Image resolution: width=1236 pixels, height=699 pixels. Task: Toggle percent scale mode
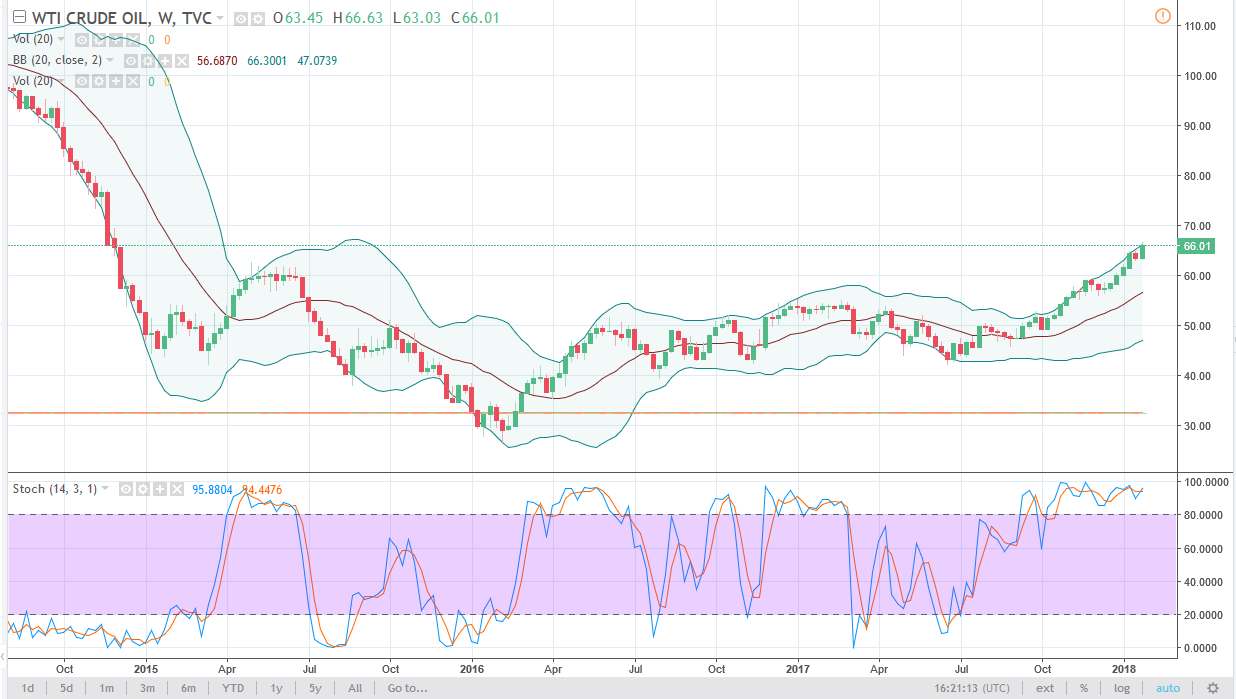click(x=1083, y=688)
